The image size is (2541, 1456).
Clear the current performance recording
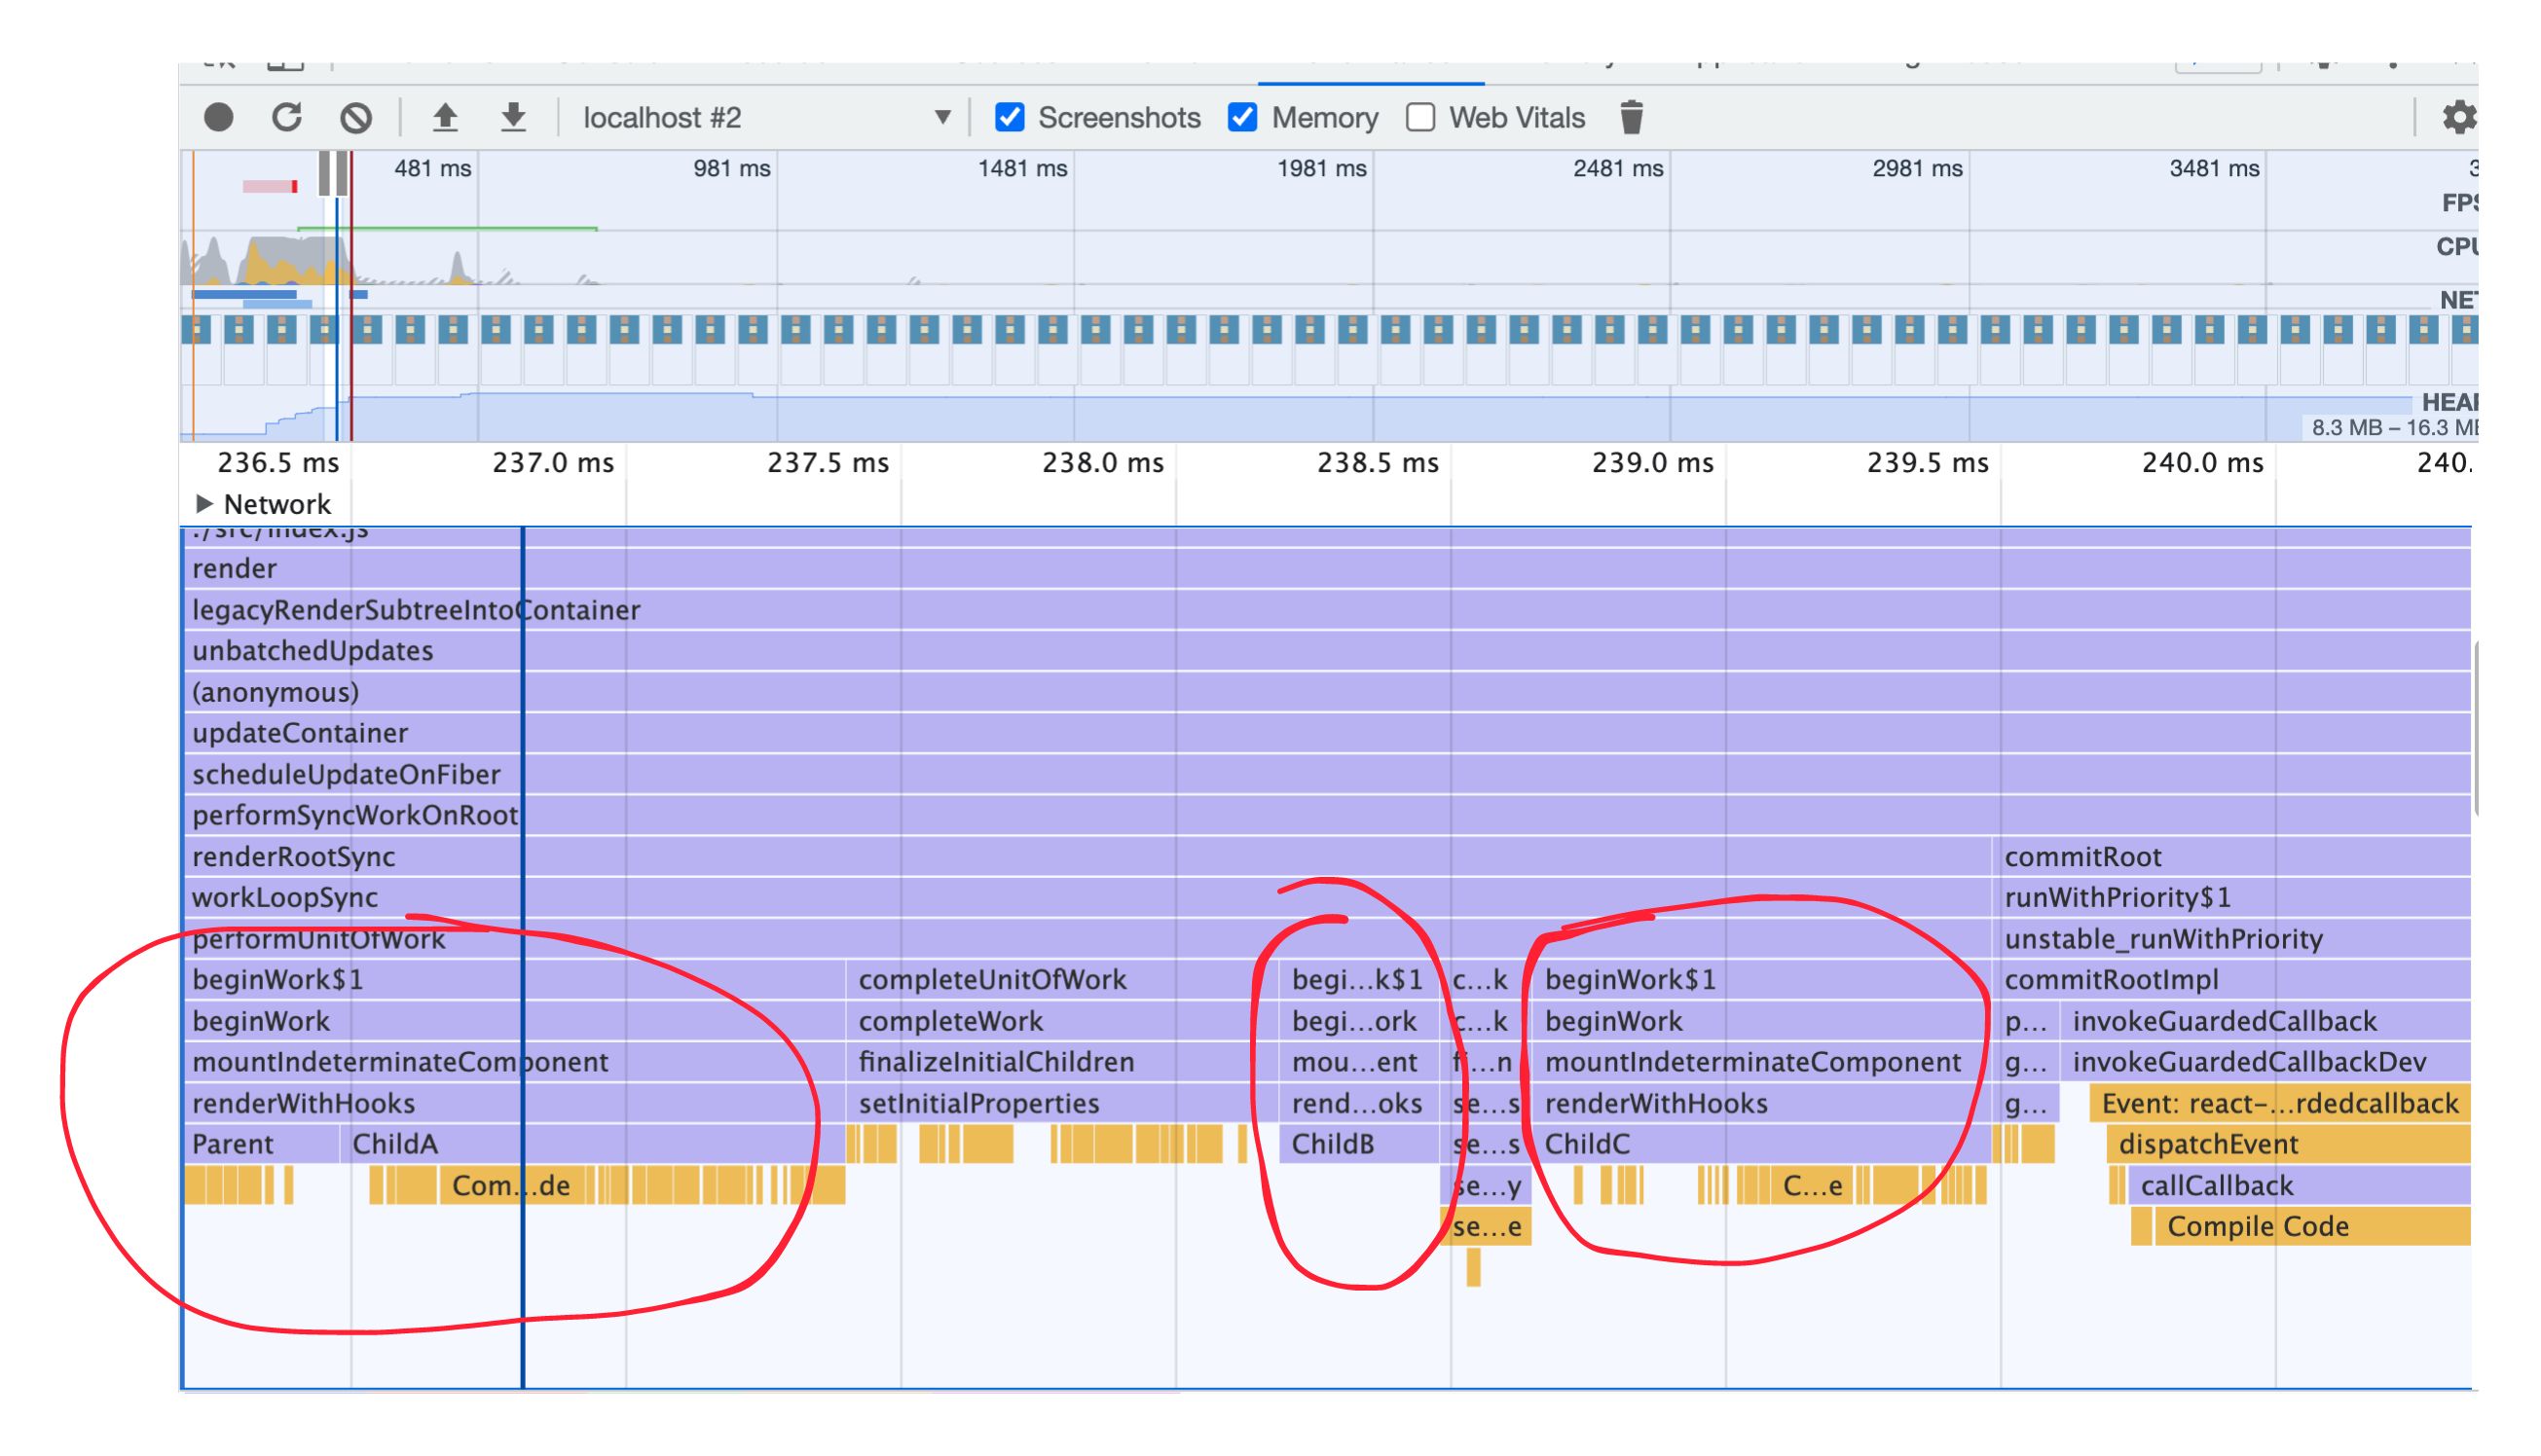[x=357, y=117]
